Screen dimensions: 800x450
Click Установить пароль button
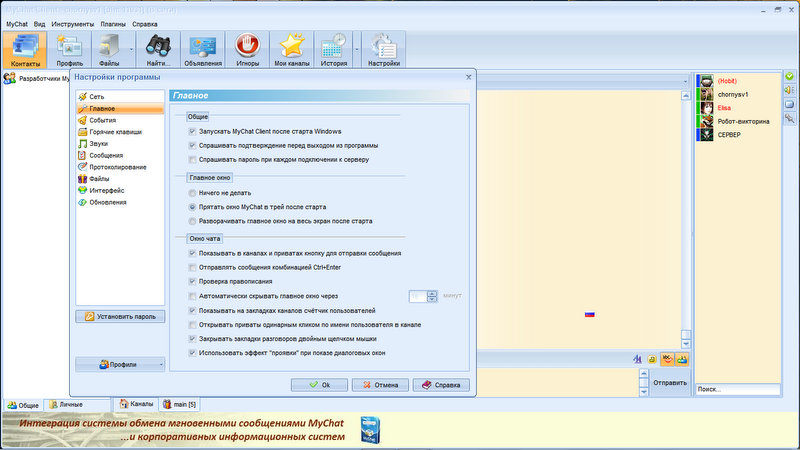click(x=120, y=316)
